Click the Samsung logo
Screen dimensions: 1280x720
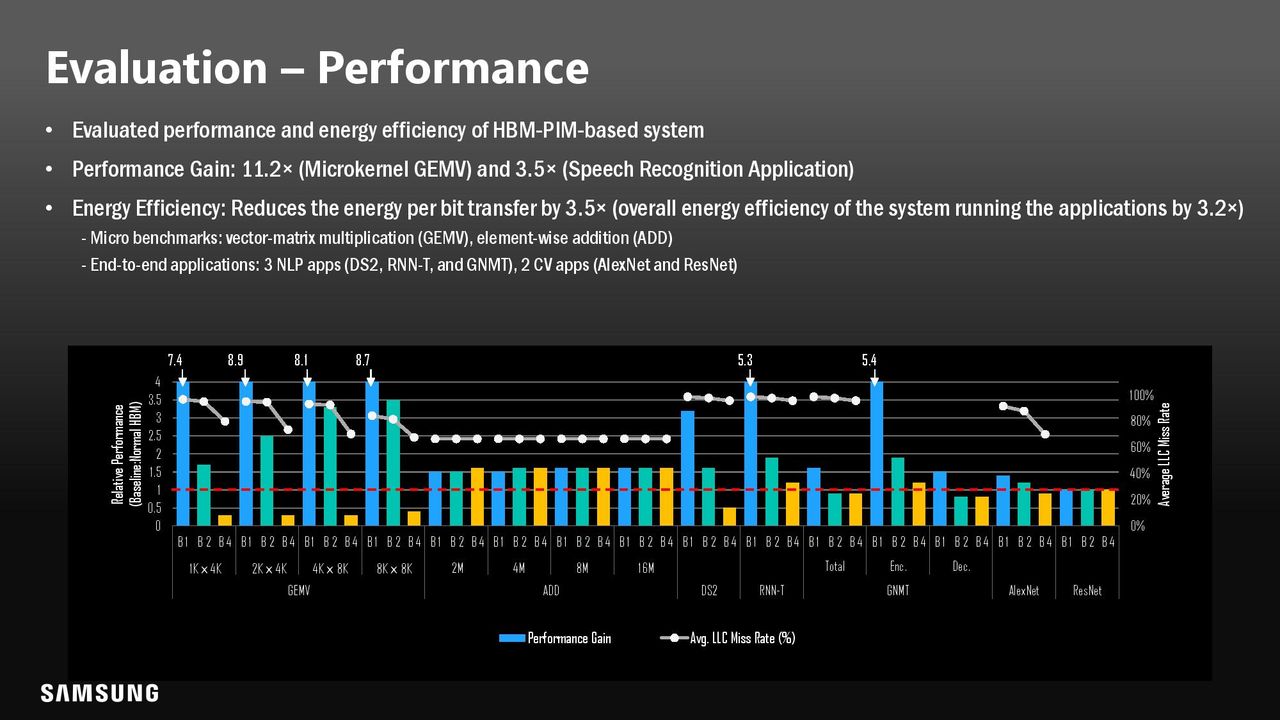click(x=99, y=693)
